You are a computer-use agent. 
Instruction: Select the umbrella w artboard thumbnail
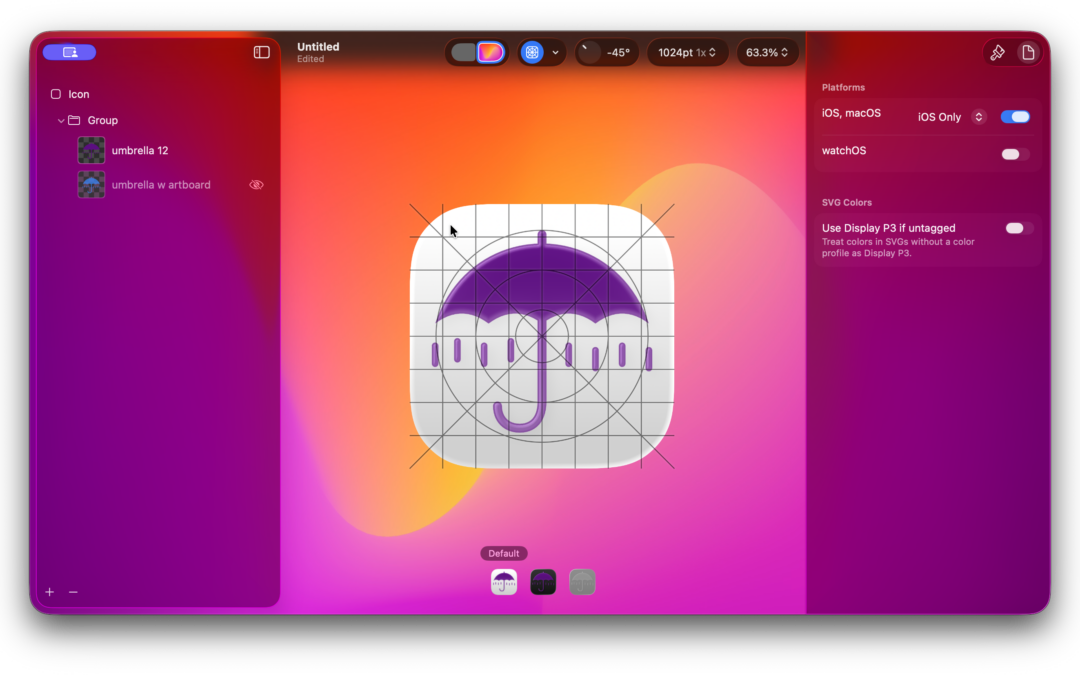click(91, 185)
